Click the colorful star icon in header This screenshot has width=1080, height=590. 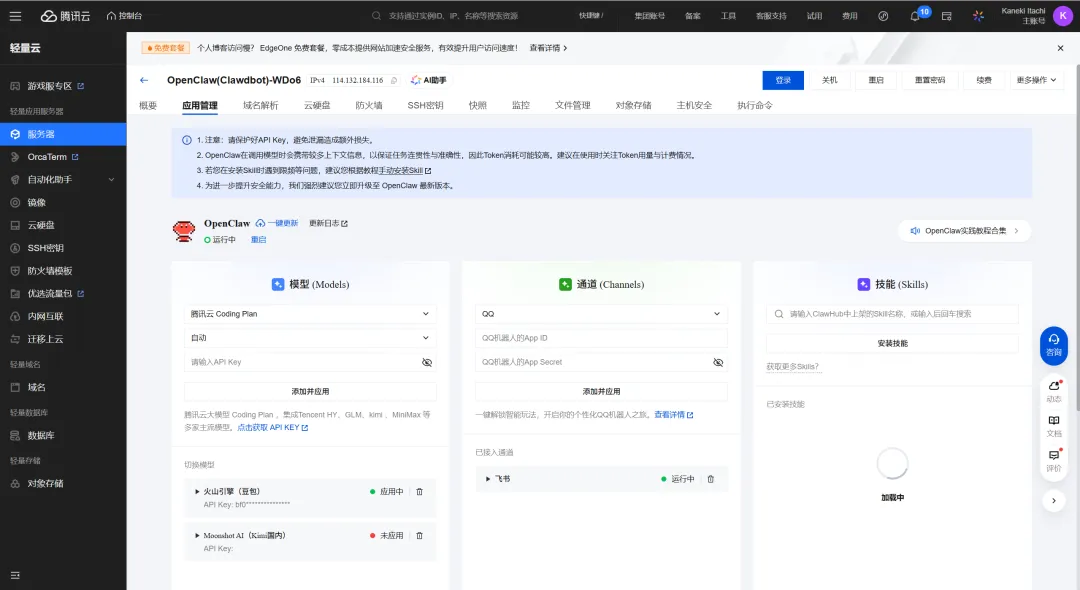pos(978,16)
